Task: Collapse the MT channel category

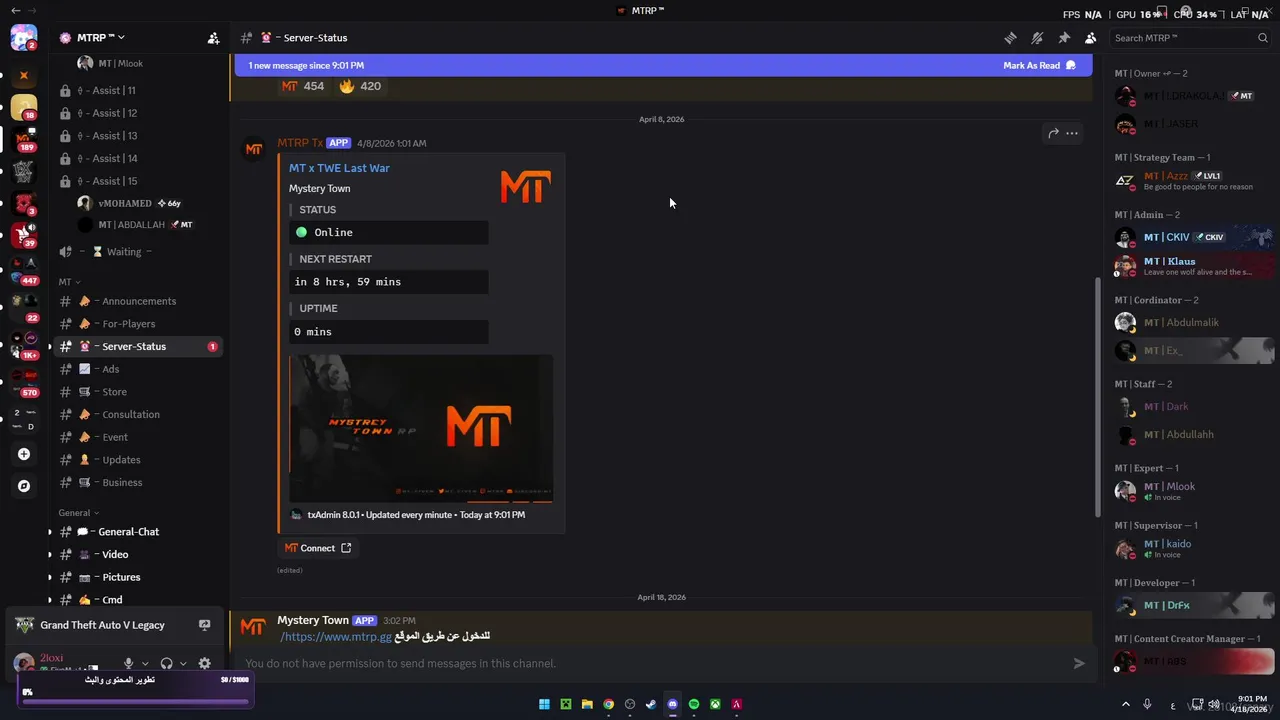Action: pyautogui.click(x=69, y=282)
